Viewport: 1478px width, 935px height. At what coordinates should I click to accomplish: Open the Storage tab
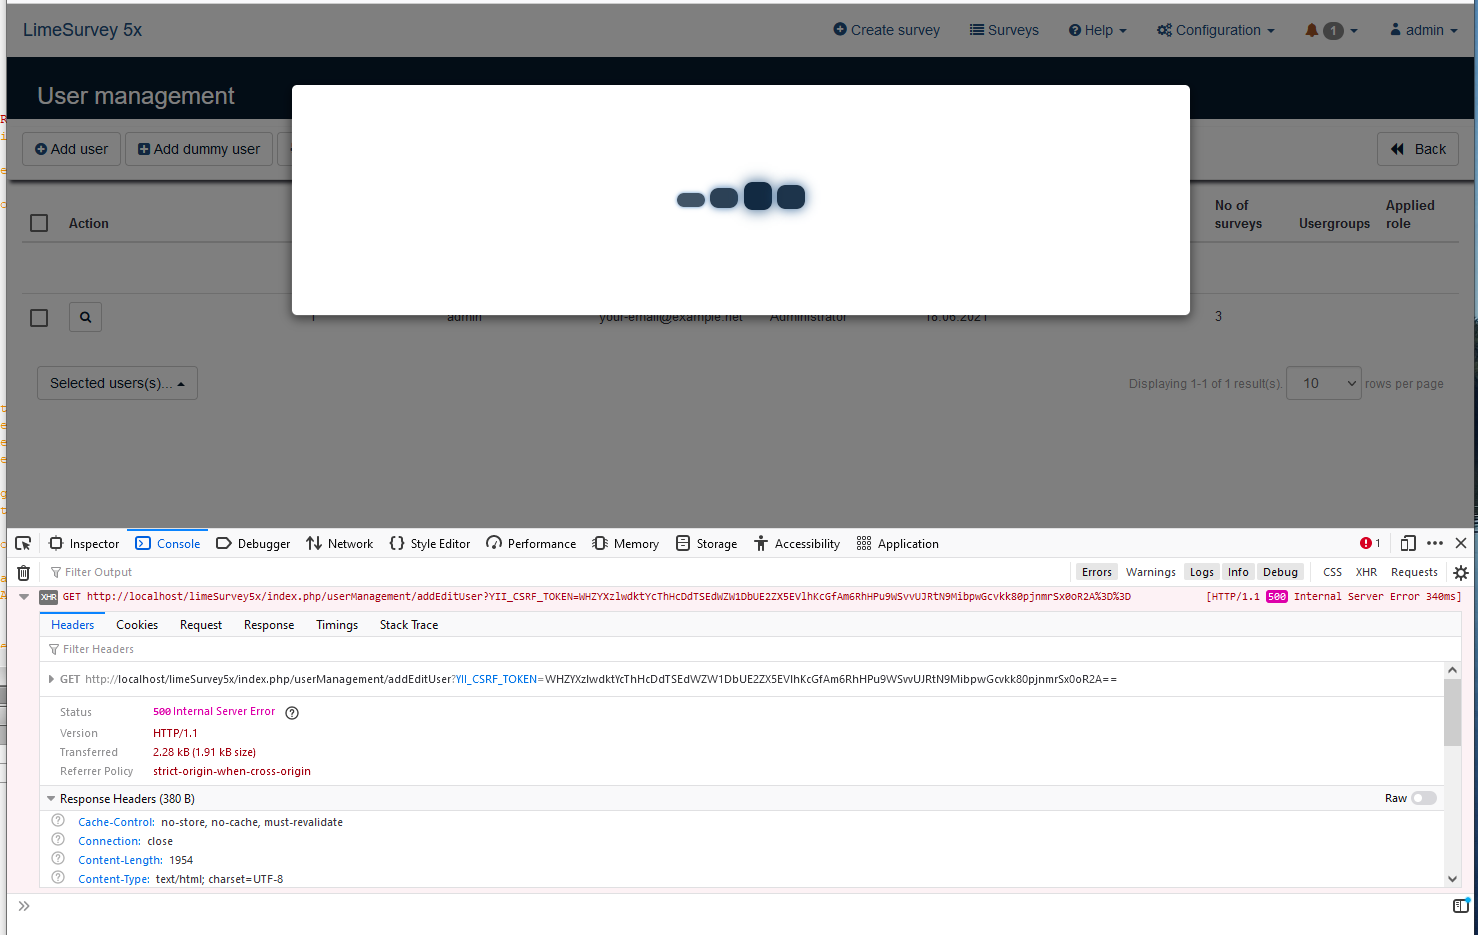coord(707,543)
